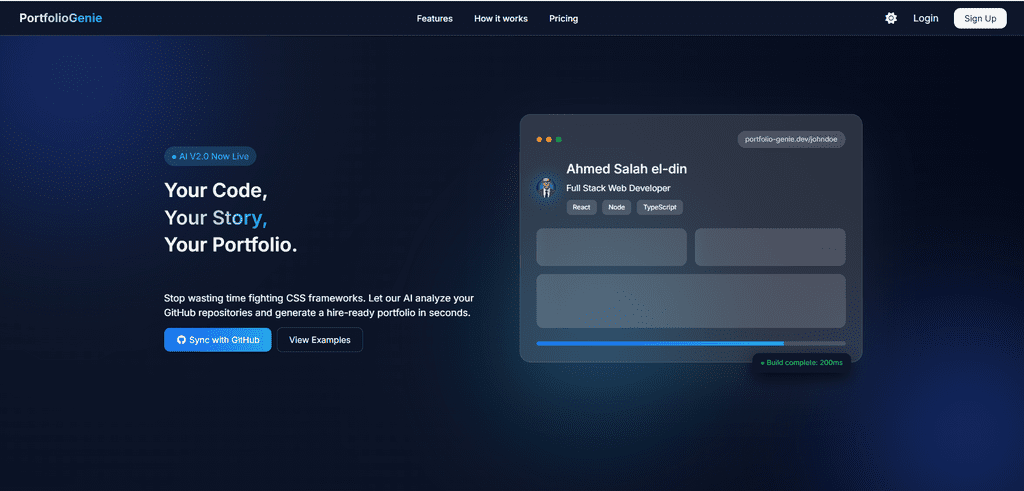The width and height of the screenshot is (1024, 491).
Task: Click the Login link
Action: click(925, 18)
